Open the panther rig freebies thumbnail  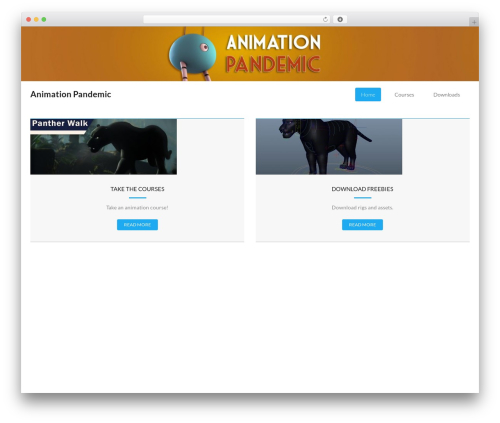click(x=329, y=147)
